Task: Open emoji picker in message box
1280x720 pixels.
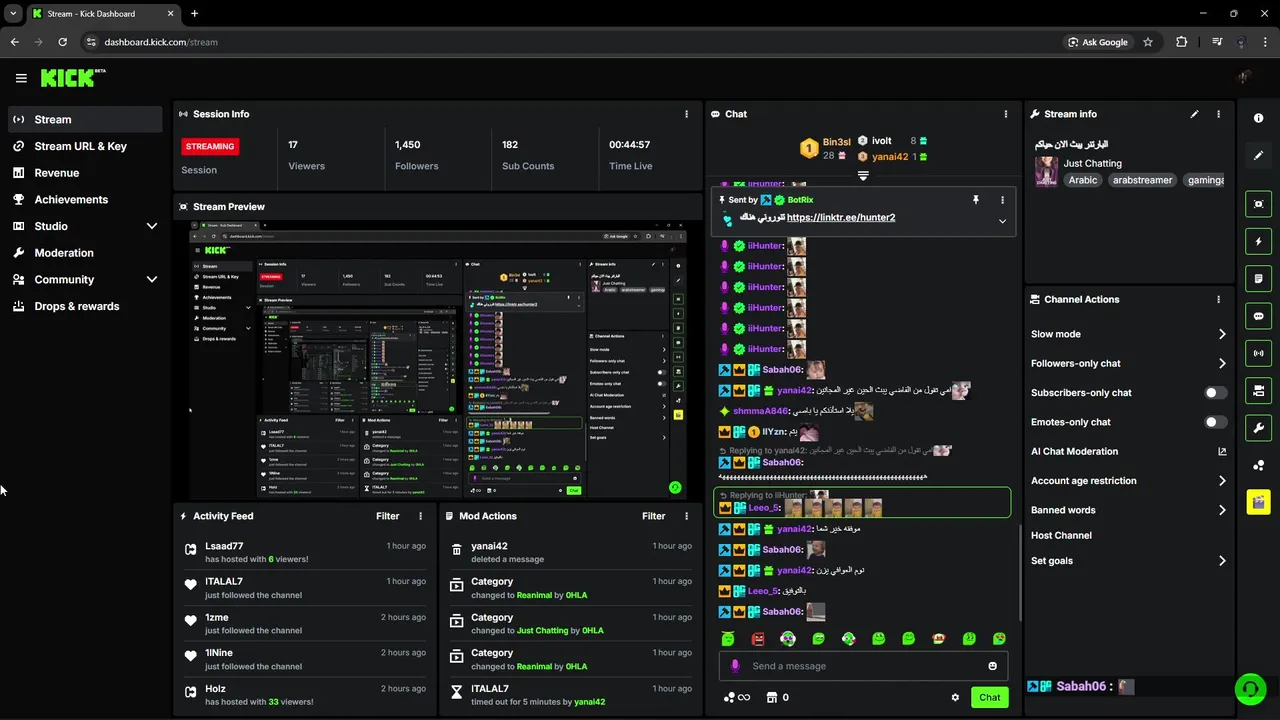Action: [x=992, y=666]
